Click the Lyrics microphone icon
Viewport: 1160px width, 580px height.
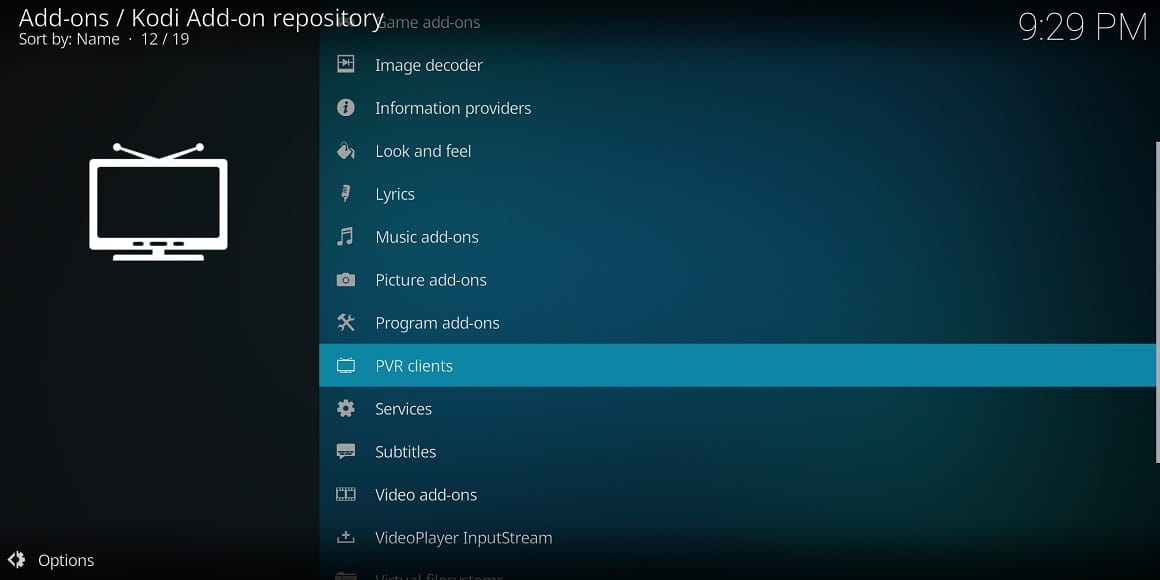pos(346,194)
